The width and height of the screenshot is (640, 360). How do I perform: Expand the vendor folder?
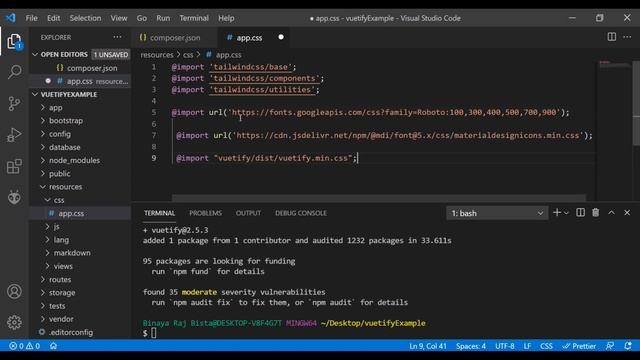point(80,319)
